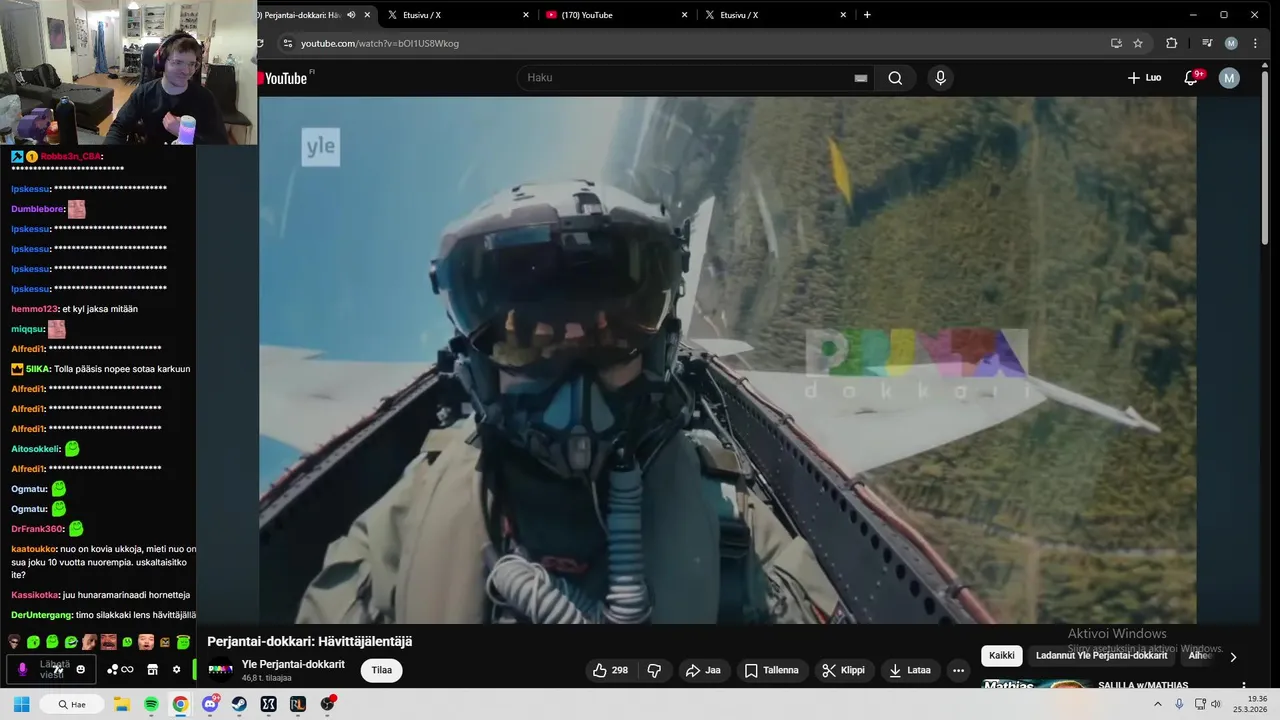This screenshot has height=720, width=1280.
Task: Click the YouTube search magnifier button
Action: [895, 78]
